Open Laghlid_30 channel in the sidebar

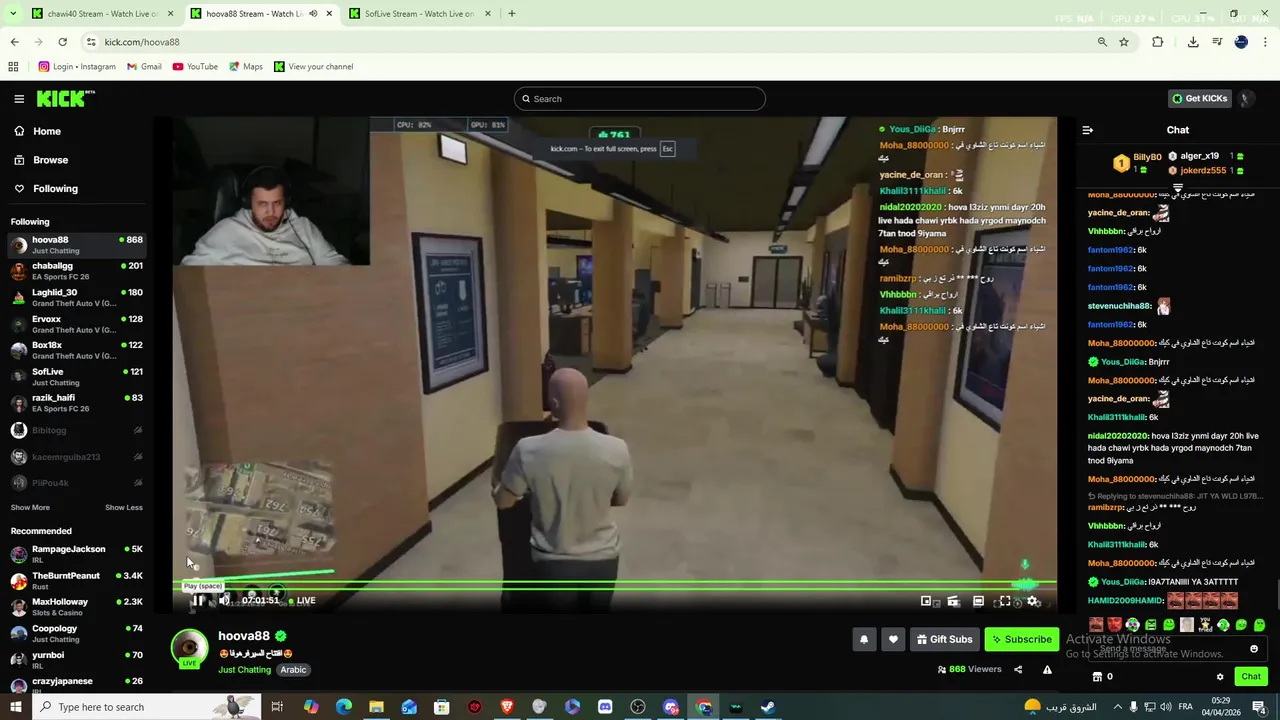[x=77, y=297]
